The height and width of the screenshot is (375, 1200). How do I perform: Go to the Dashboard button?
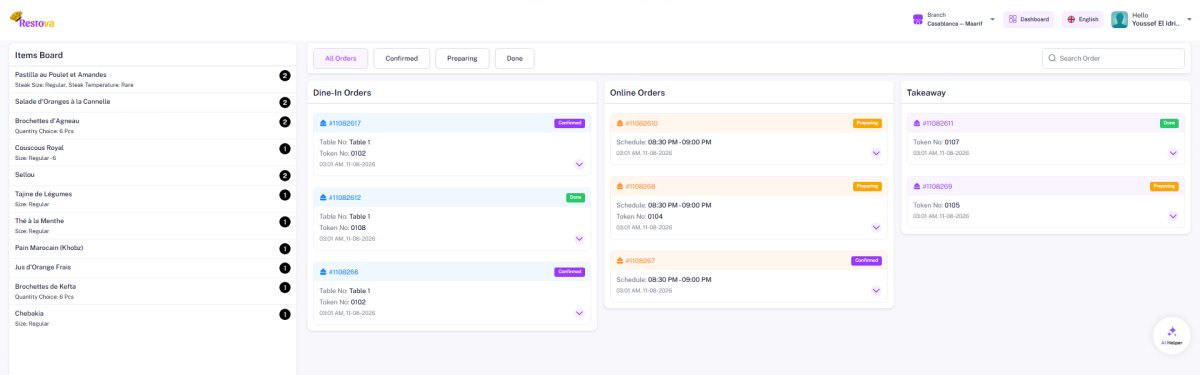[1029, 19]
